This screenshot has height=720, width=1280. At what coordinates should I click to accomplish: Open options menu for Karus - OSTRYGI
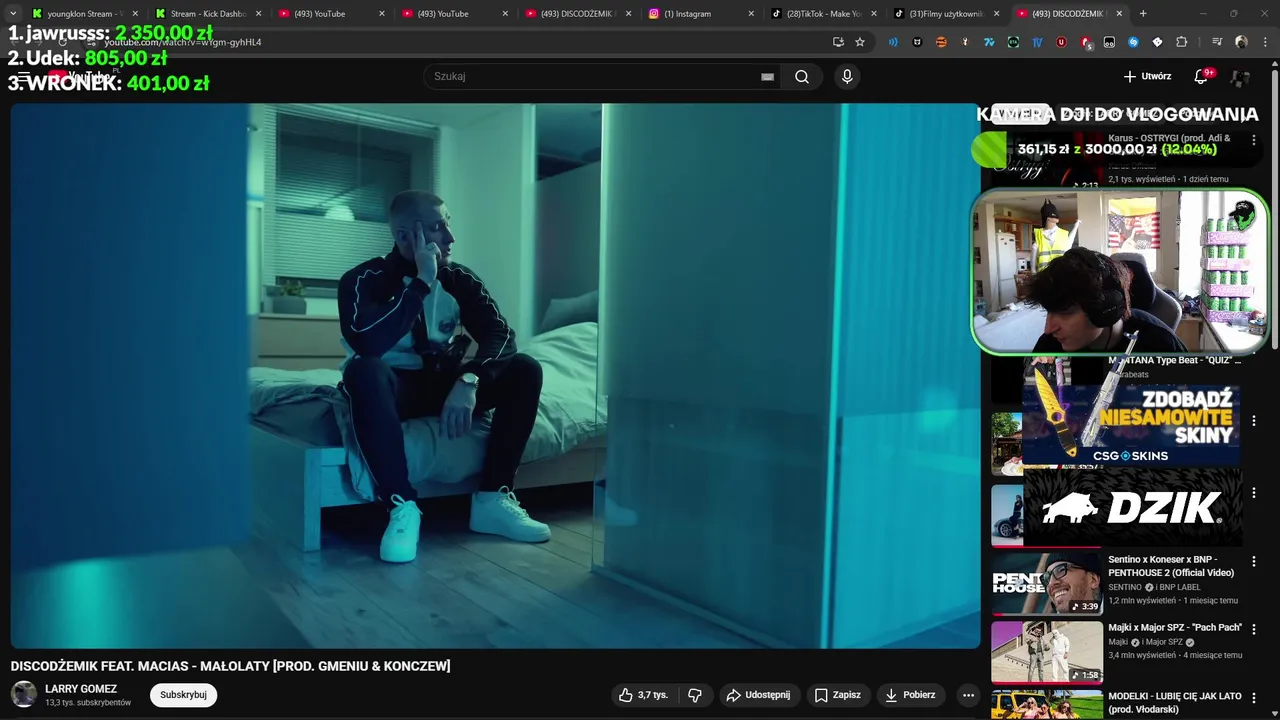pos(1253,140)
